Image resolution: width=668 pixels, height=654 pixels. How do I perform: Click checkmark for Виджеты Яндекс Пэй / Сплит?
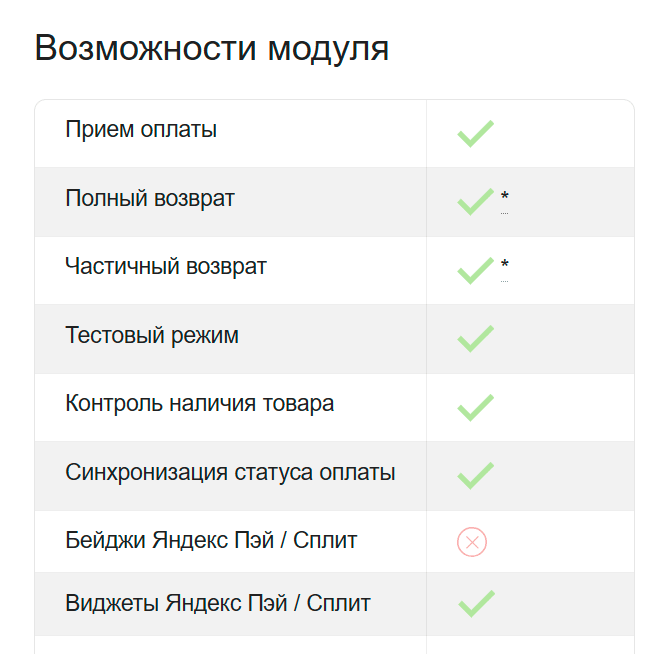[x=476, y=604]
